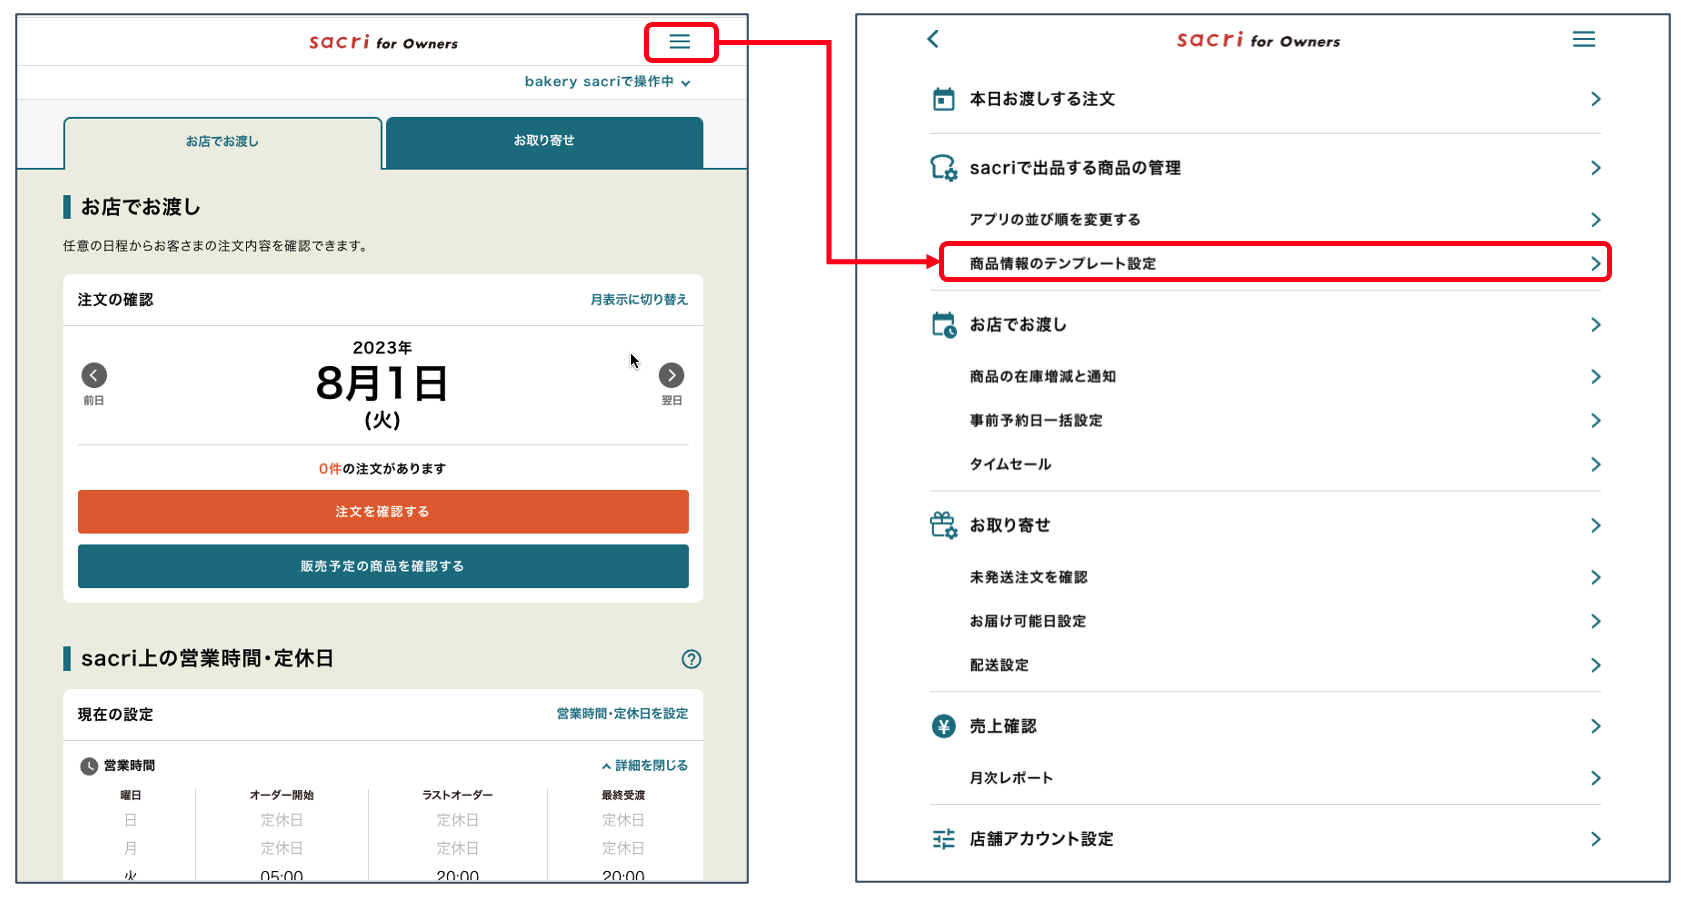Image resolution: width=1683 pixels, height=897 pixels.
Task: Click sacri for Owners logo in right panel
Action: coord(1258,39)
